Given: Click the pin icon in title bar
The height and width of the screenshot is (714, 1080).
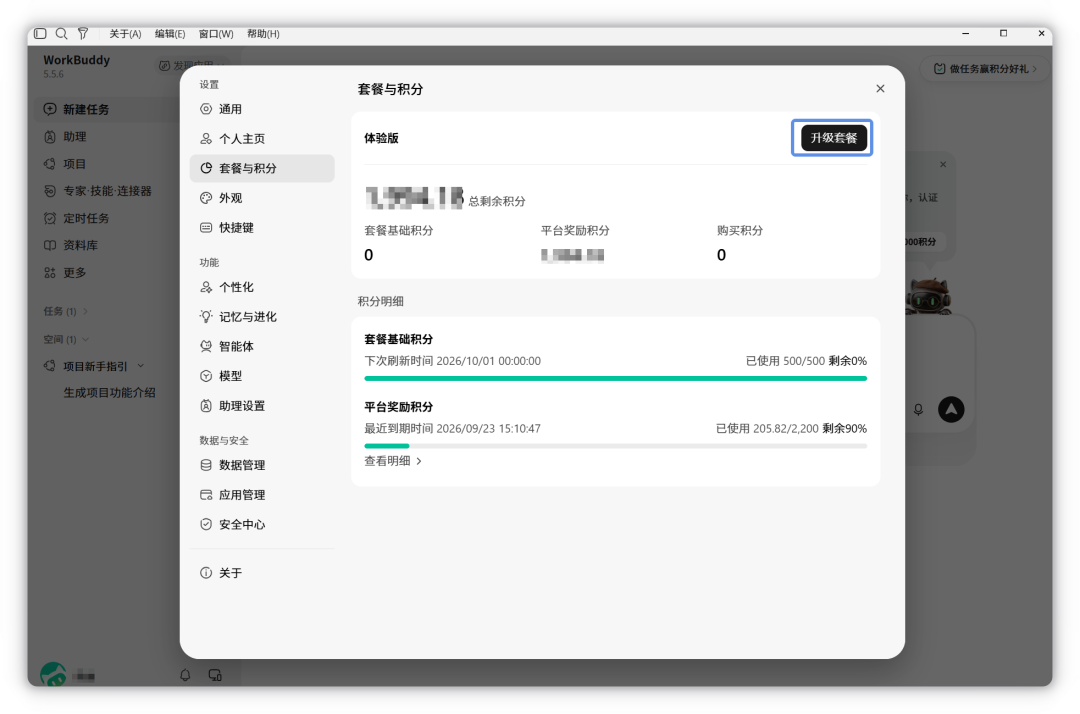Looking at the screenshot, I should tap(83, 33).
